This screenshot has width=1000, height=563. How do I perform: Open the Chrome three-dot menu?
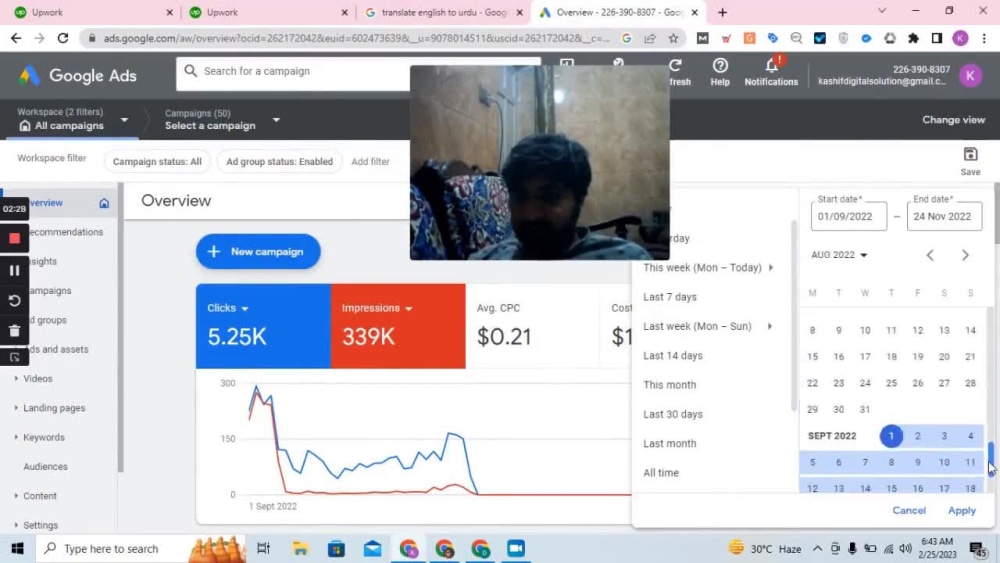[984, 38]
